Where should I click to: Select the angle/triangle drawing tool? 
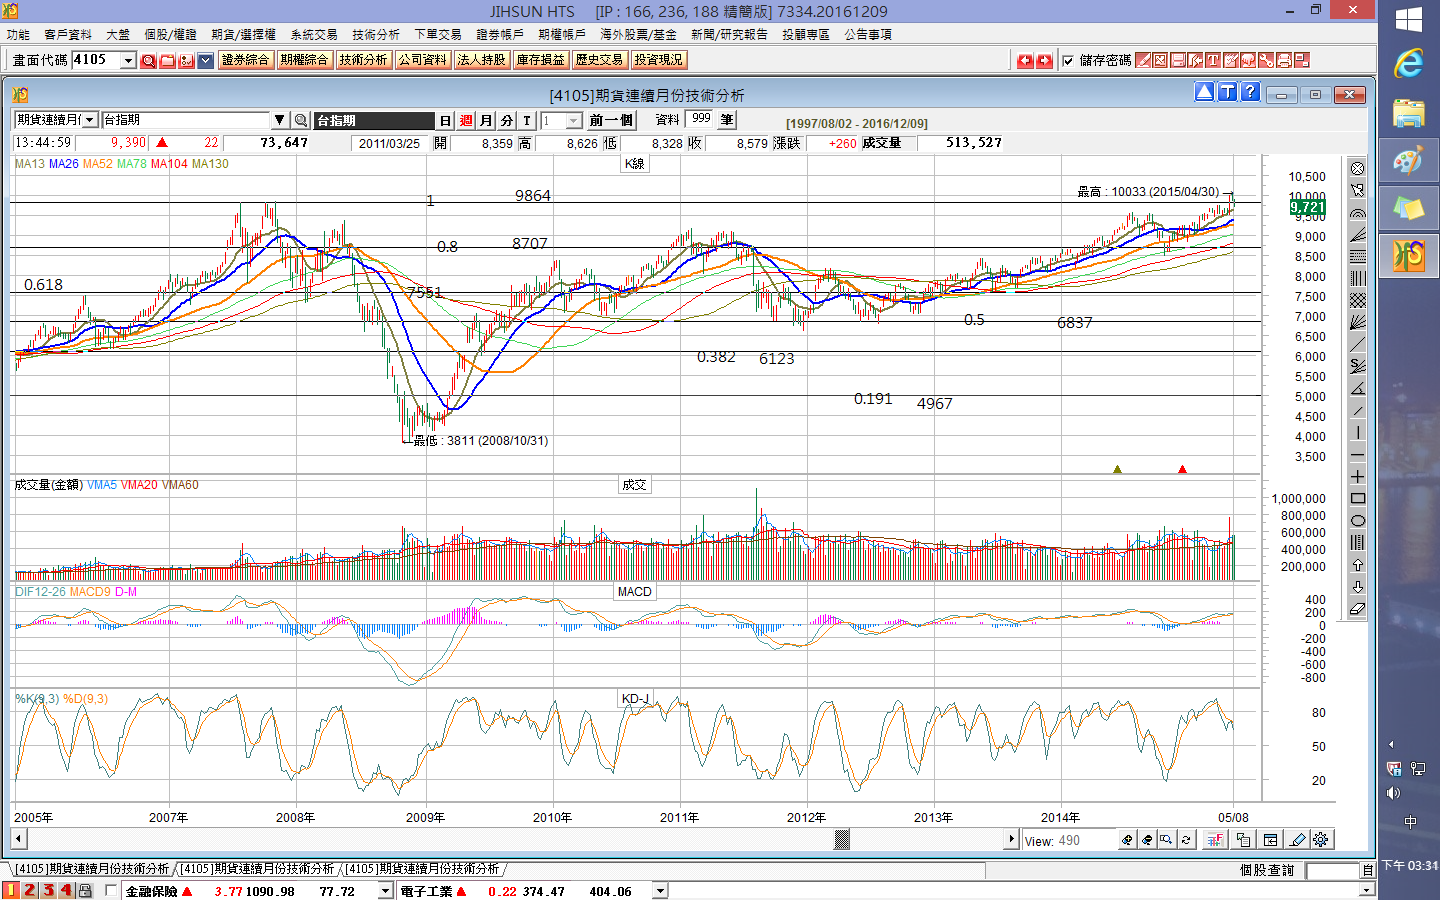point(1357,388)
